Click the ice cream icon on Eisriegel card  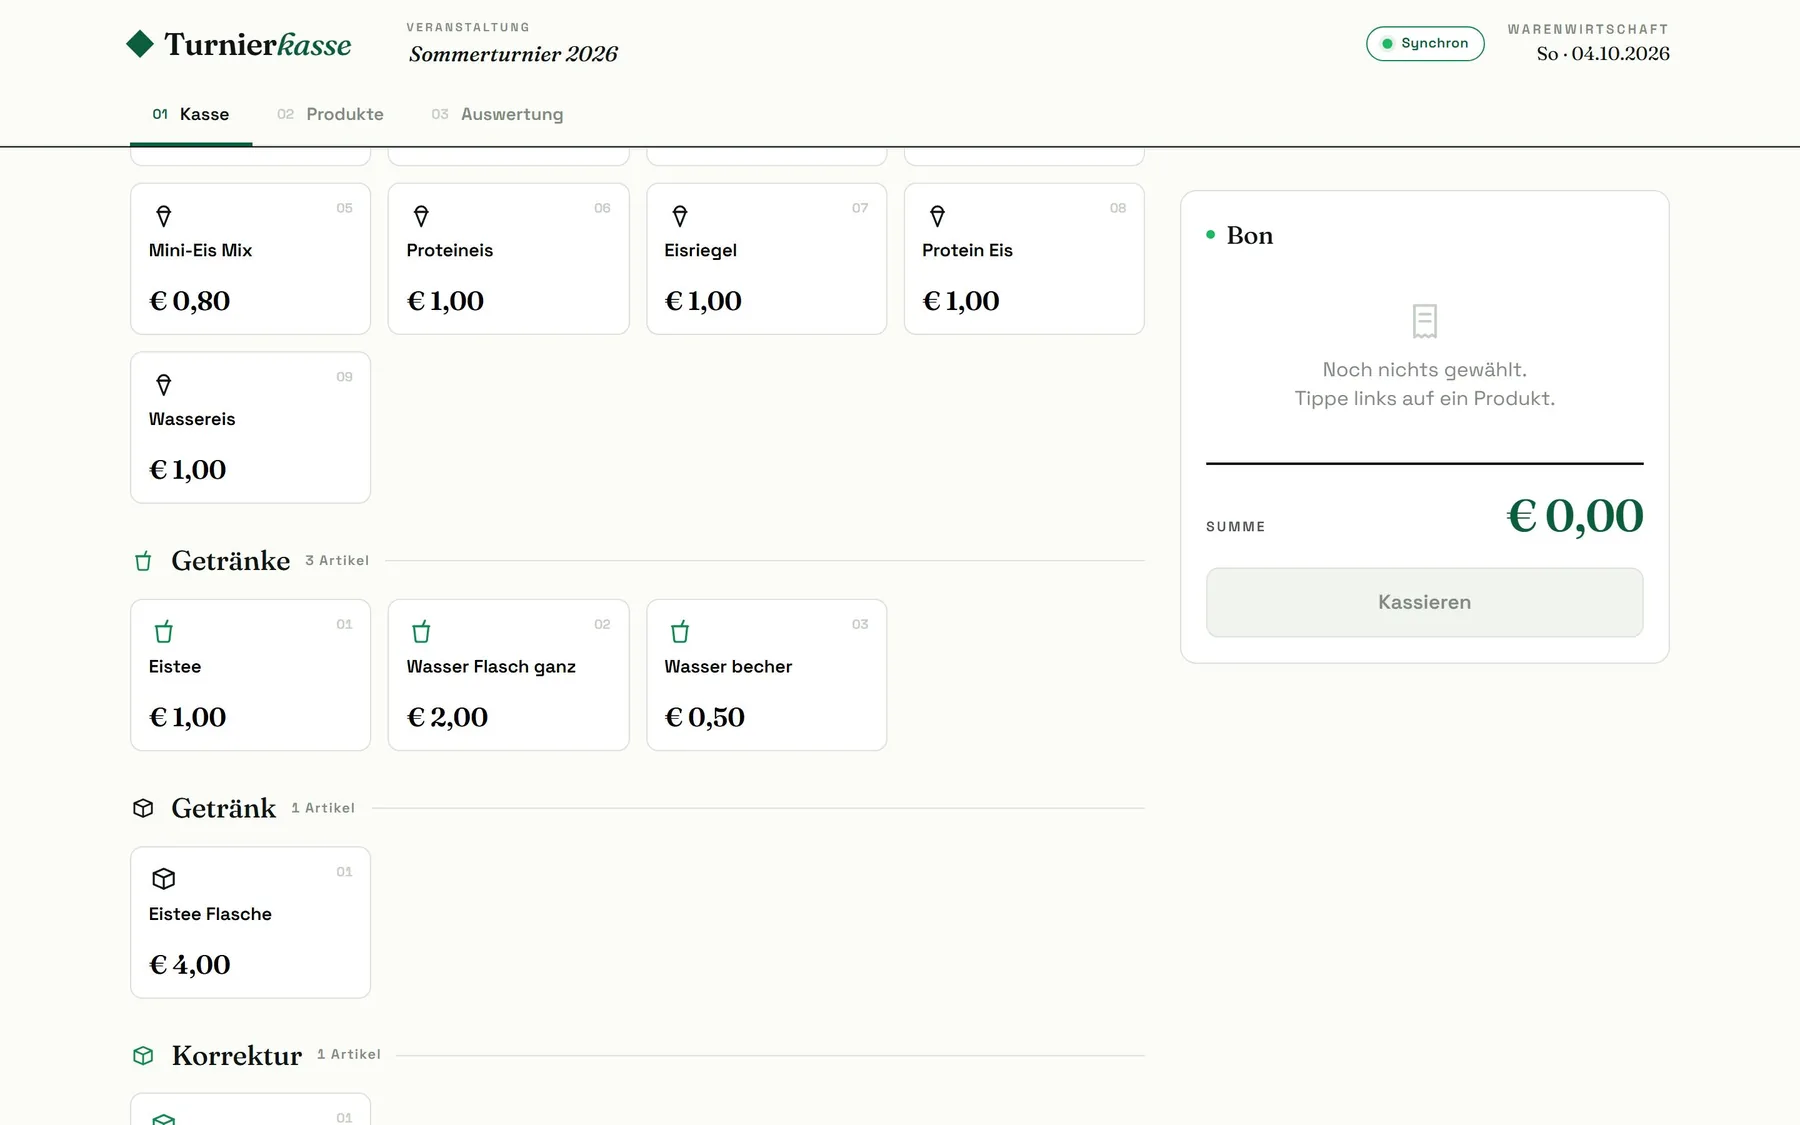(x=680, y=216)
